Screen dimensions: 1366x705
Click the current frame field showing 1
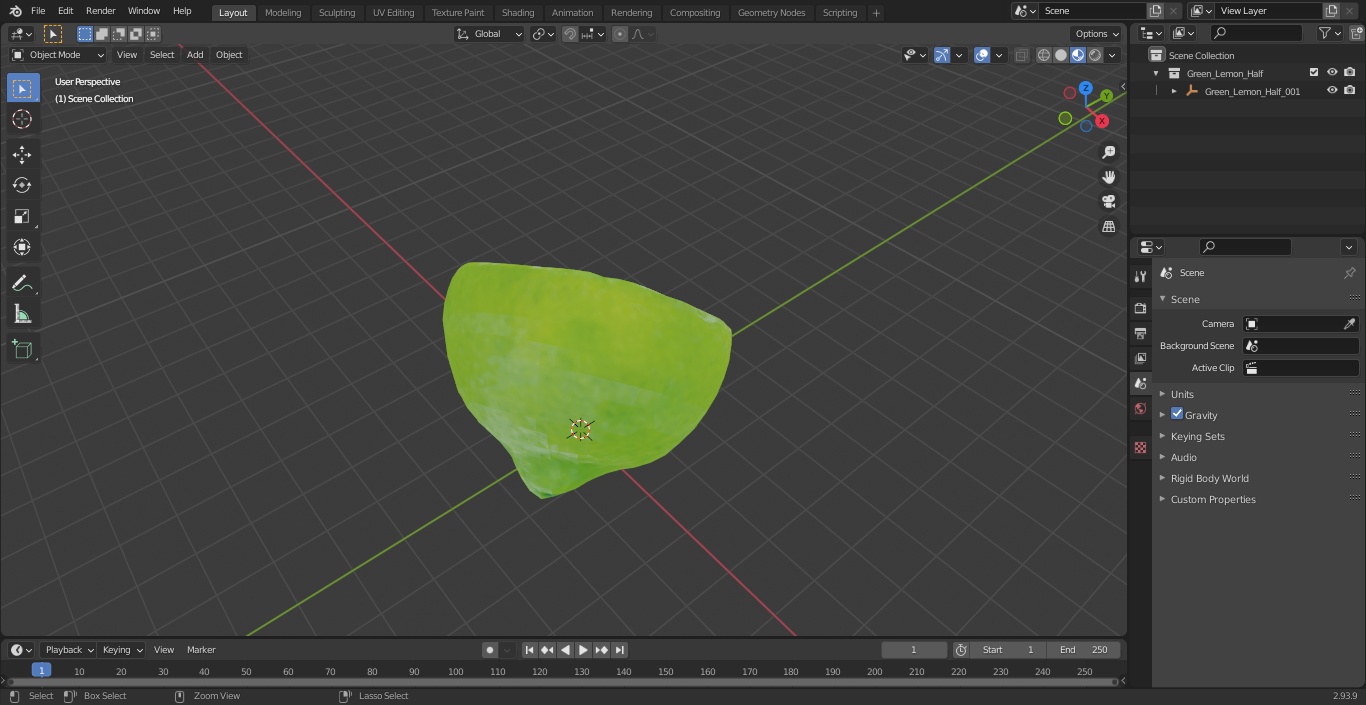click(914, 650)
